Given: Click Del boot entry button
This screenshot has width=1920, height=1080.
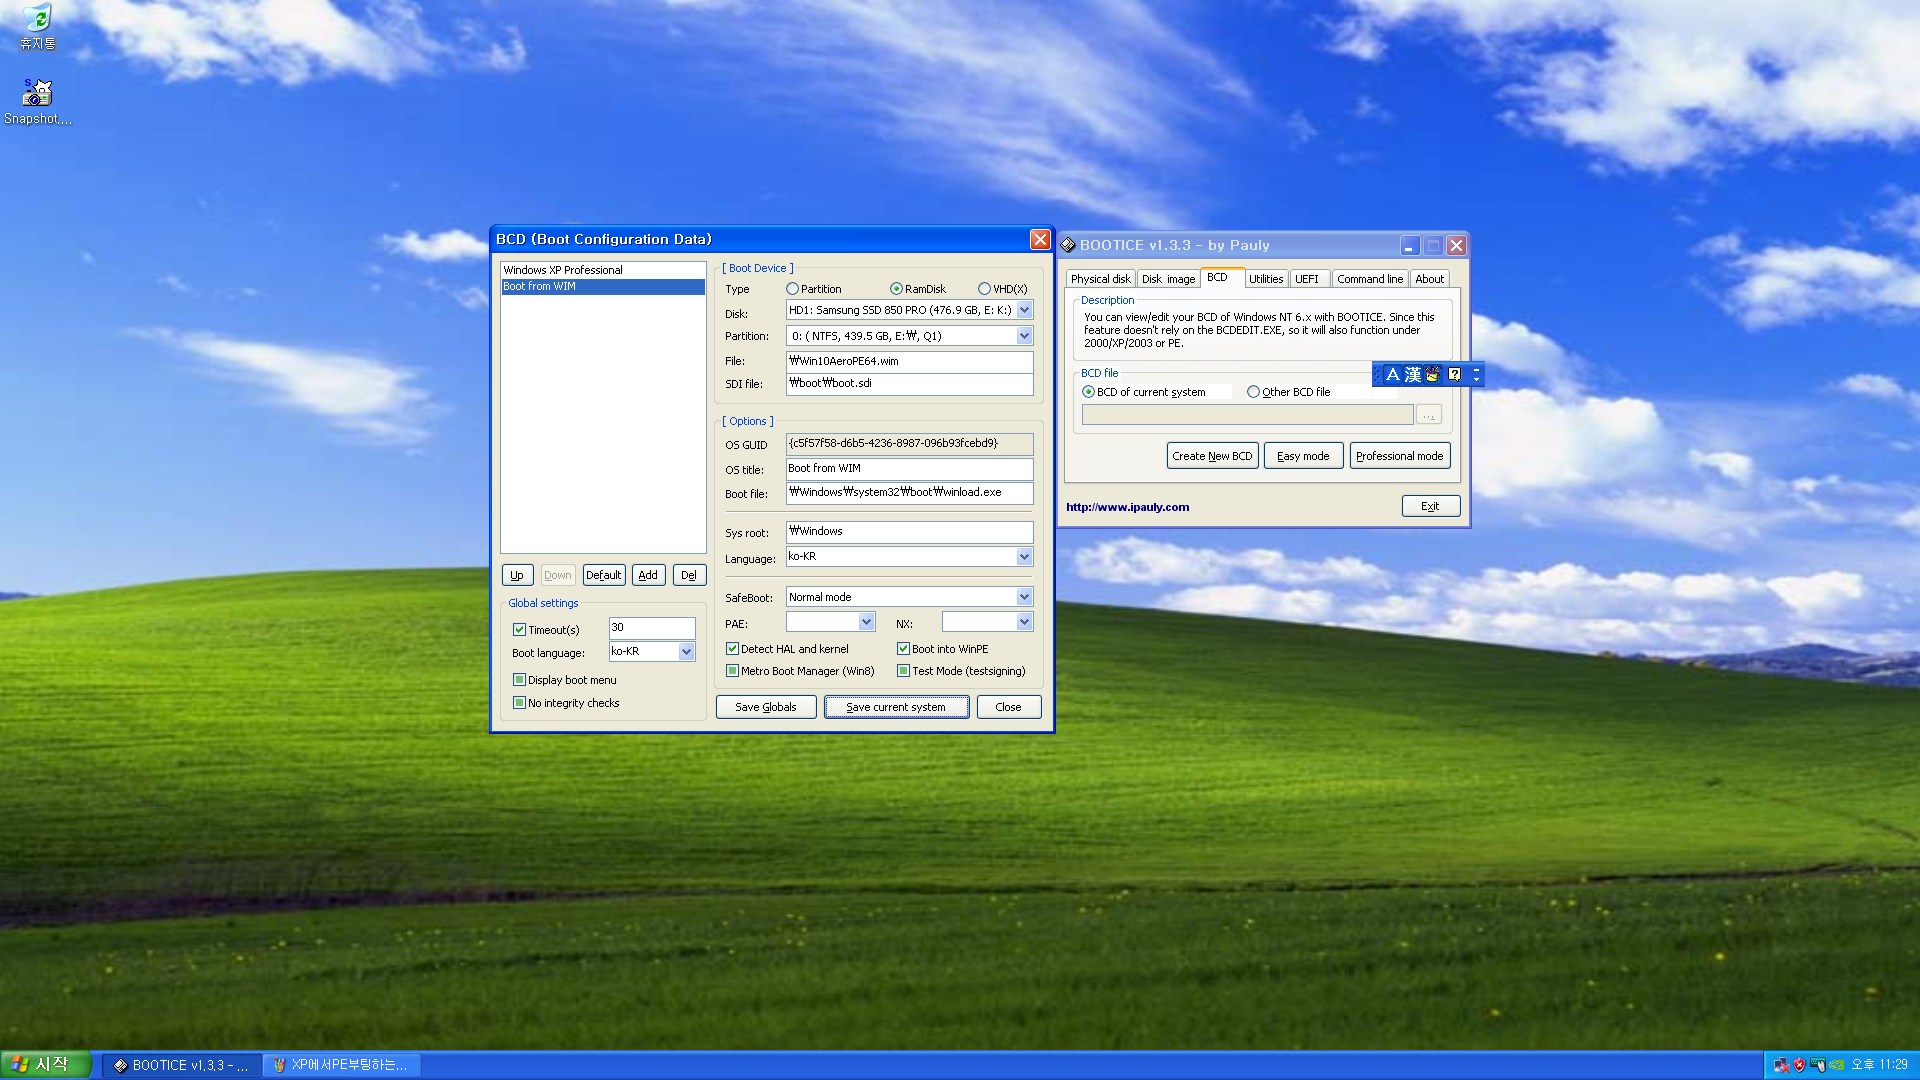Looking at the screenshot, I should (689, 575).
